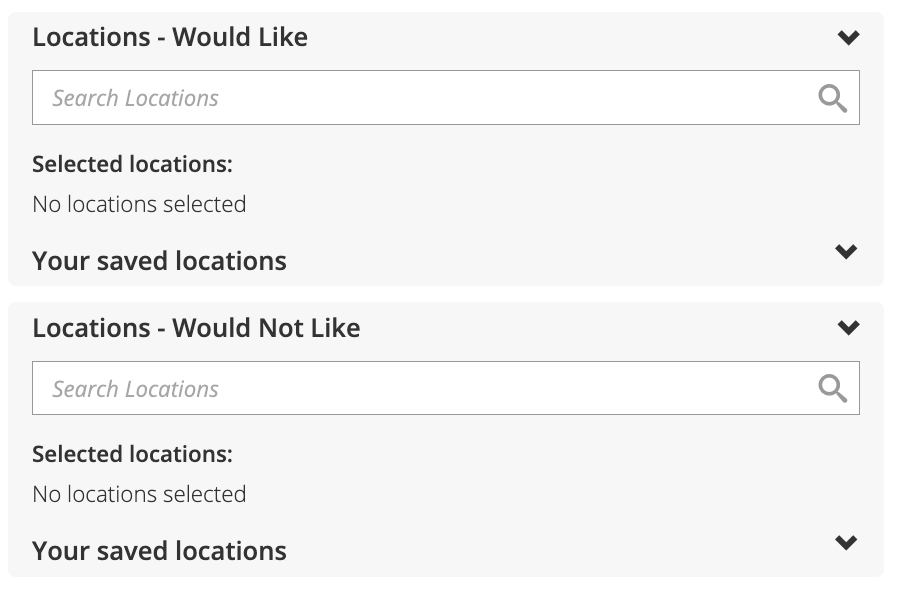Click empty area right of Would Like's No locations selected
The height and width of the screenshot is (612, 902).
point(552,204)
